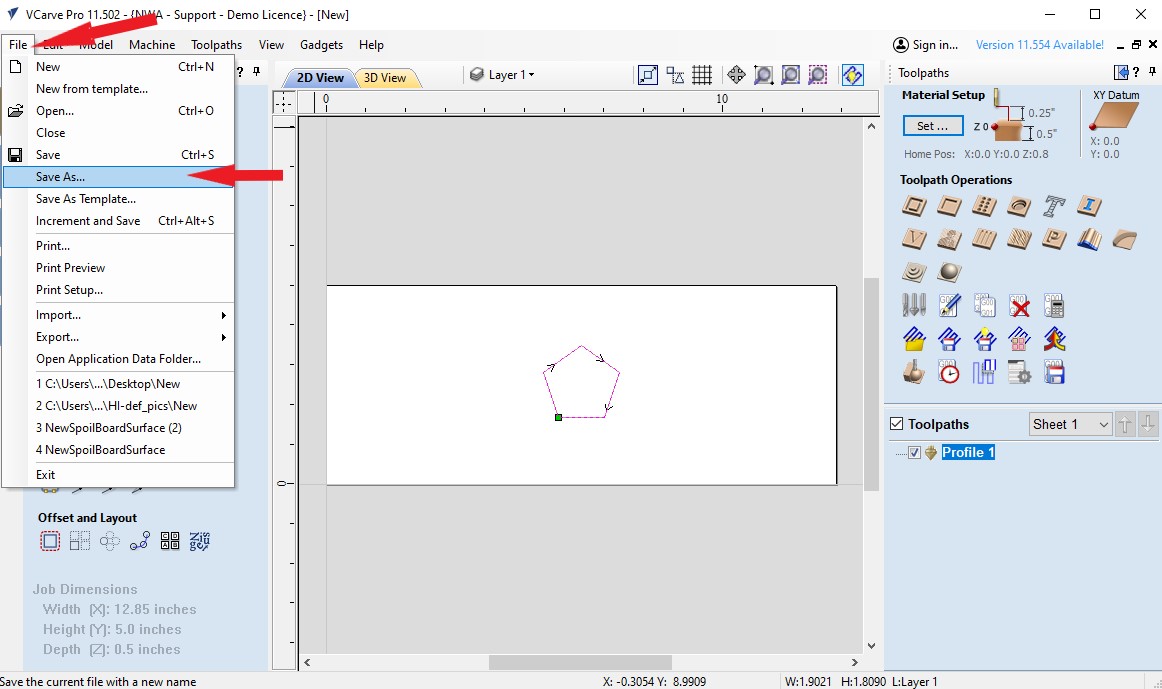The image size is (1162, 689).
Task: Expand the Export submenu
Action: 119,337
